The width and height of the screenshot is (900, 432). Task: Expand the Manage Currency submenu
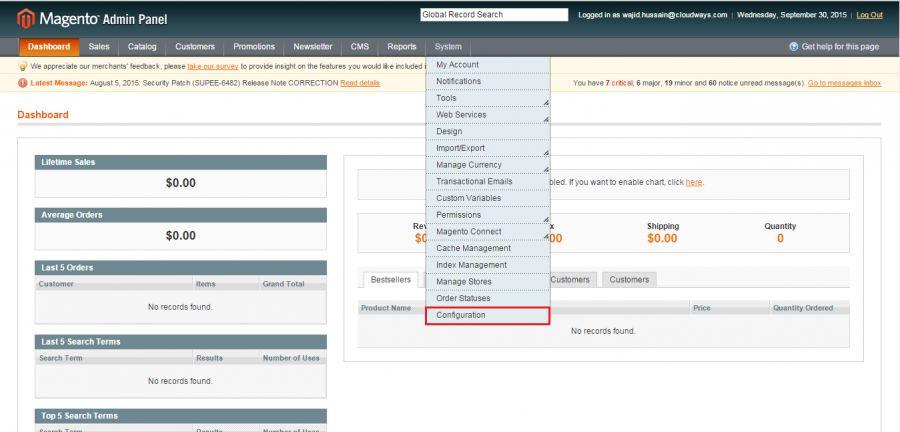(x=488, y=165)
